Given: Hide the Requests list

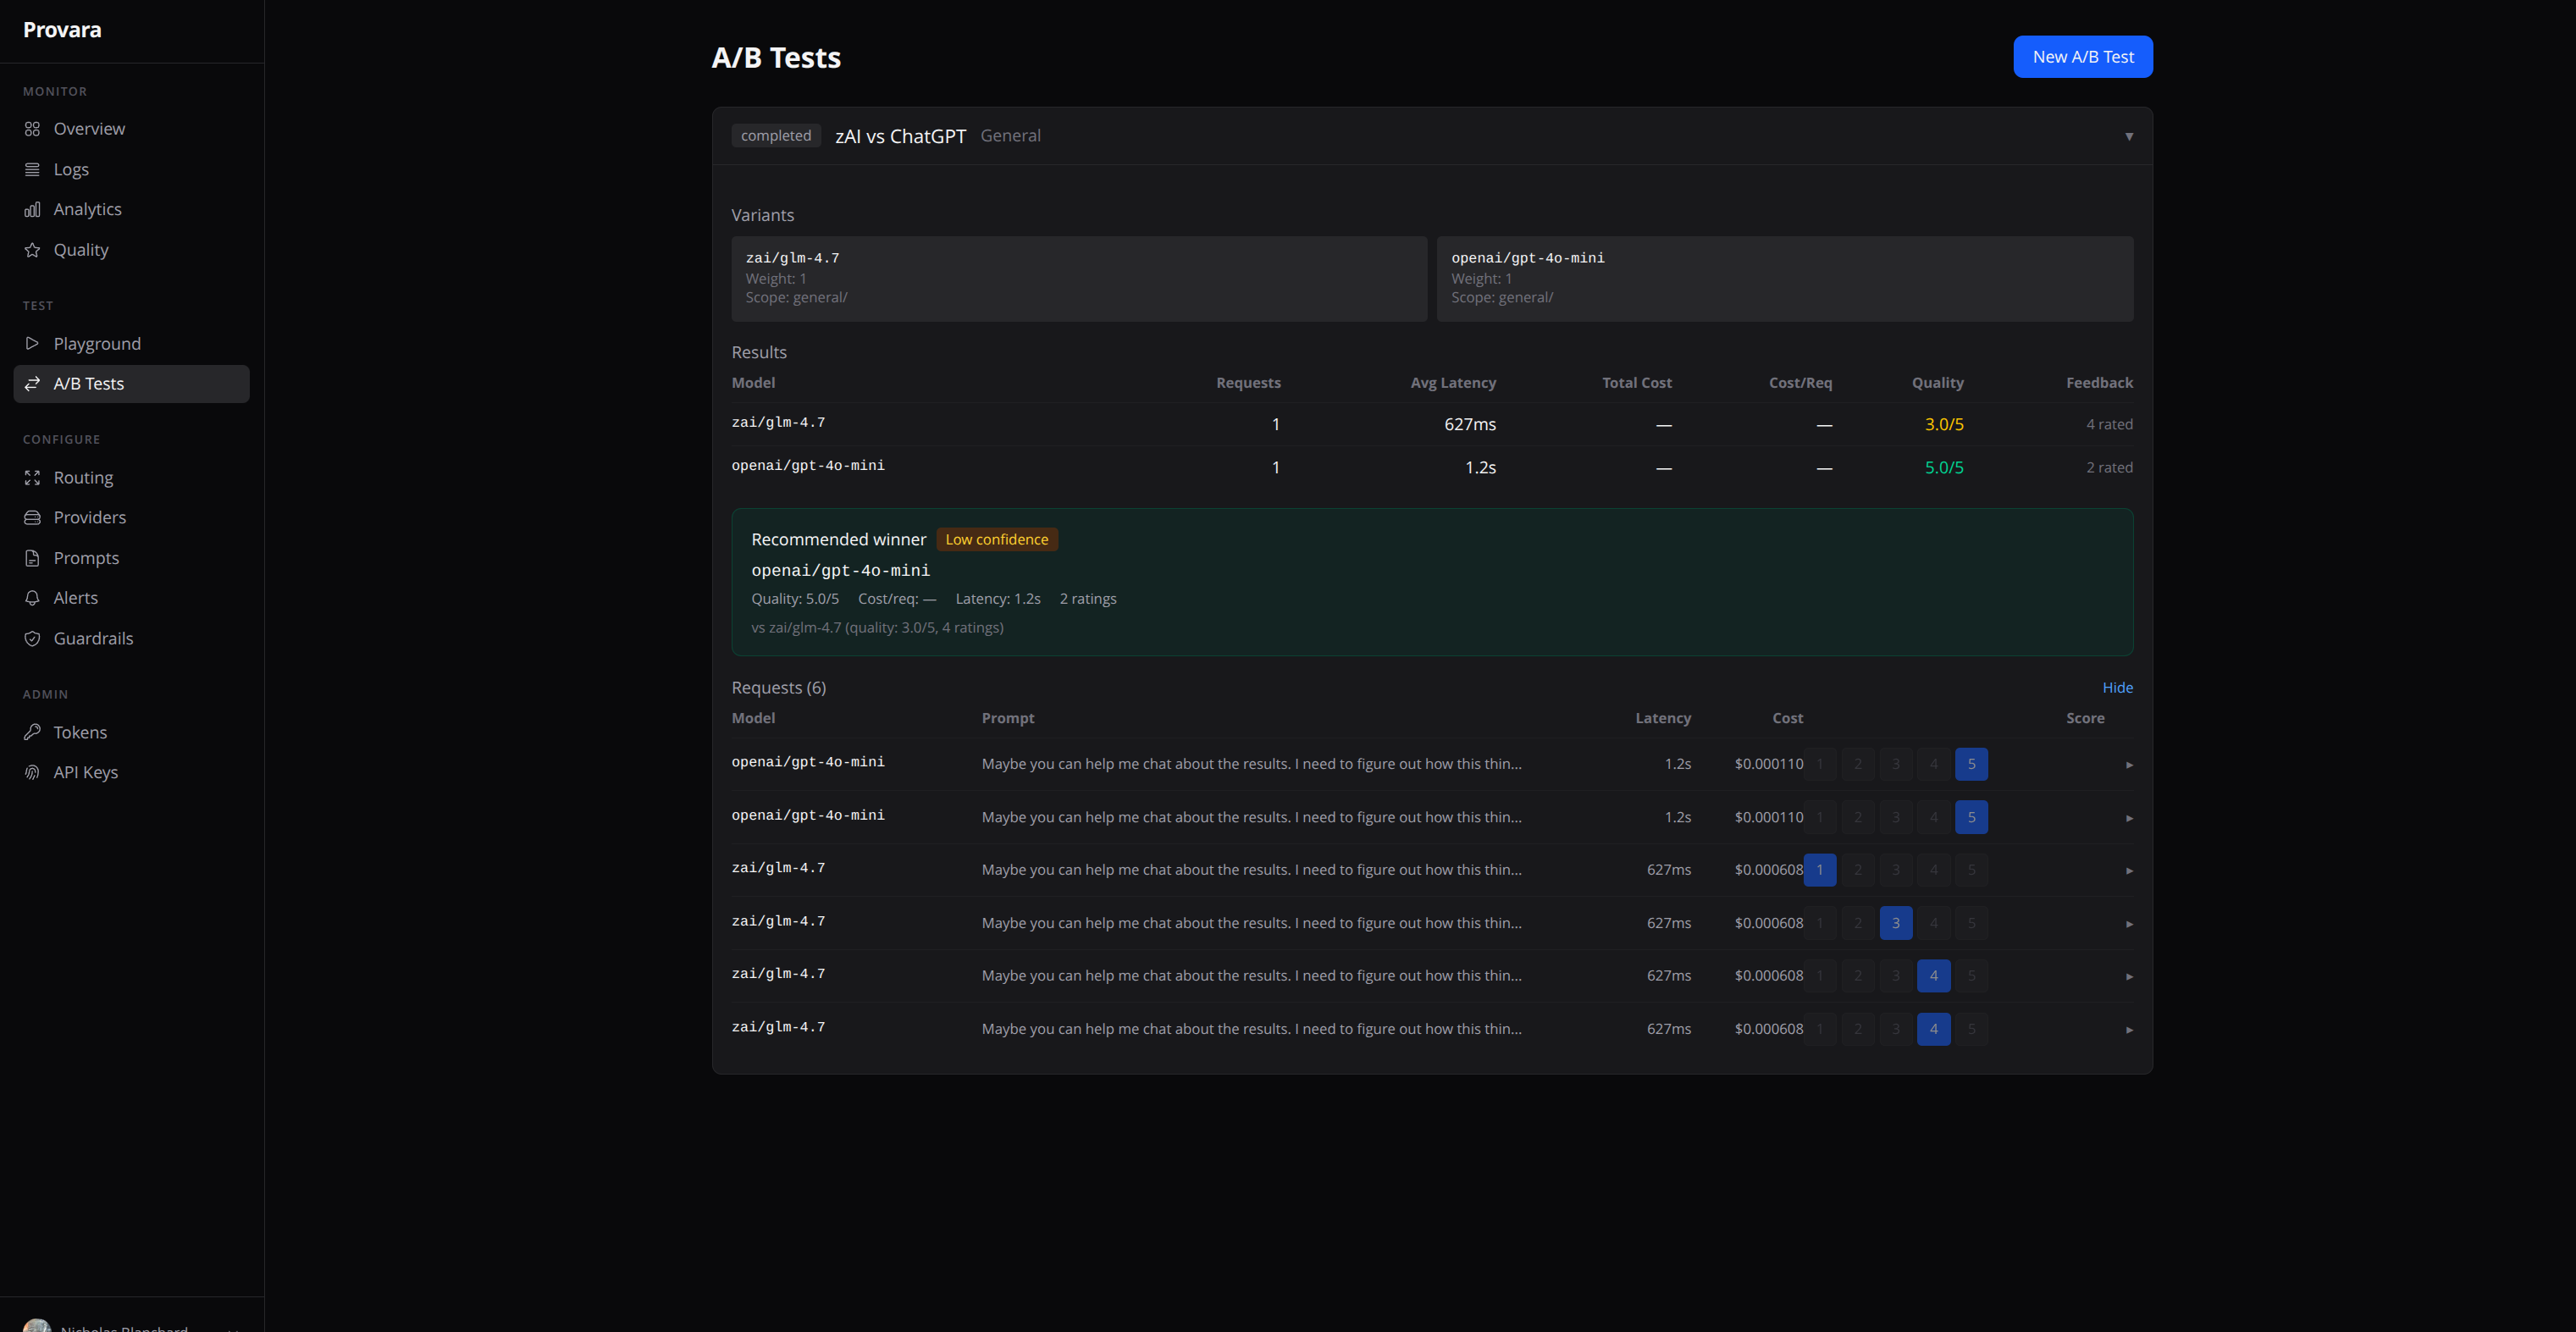Looking at the screenshot, I should click(x=2116, y=687).
